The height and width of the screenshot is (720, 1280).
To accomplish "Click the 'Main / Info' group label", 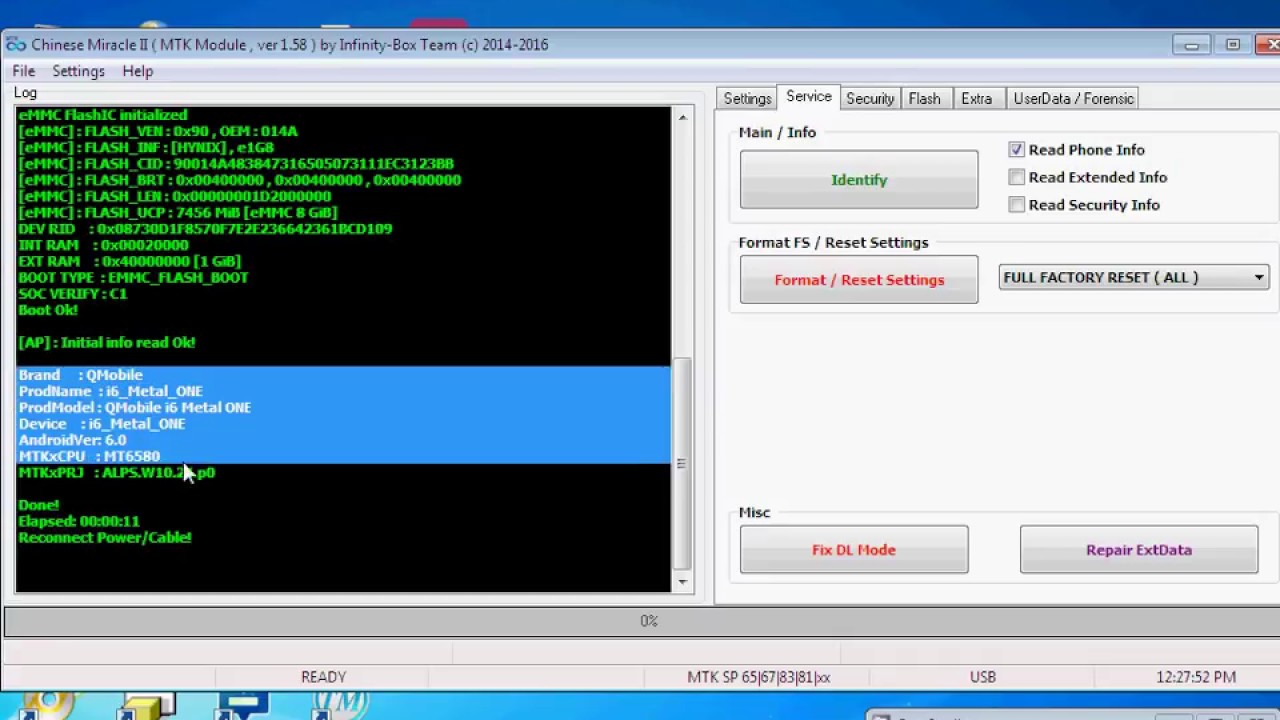I will 777,132.
